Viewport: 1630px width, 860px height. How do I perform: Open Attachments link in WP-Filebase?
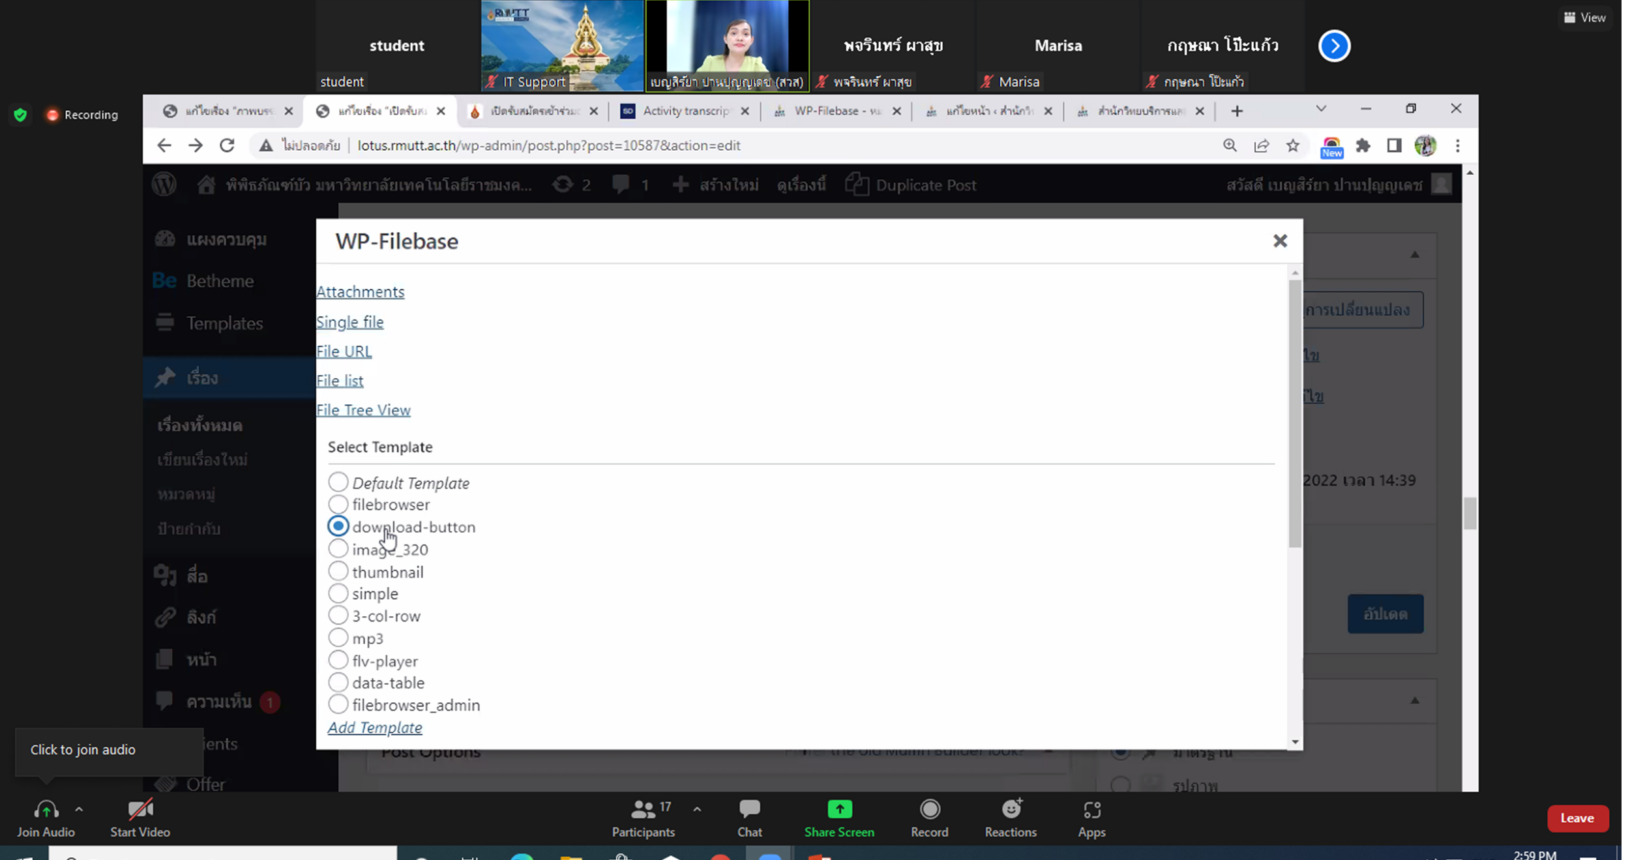[360, 292]
